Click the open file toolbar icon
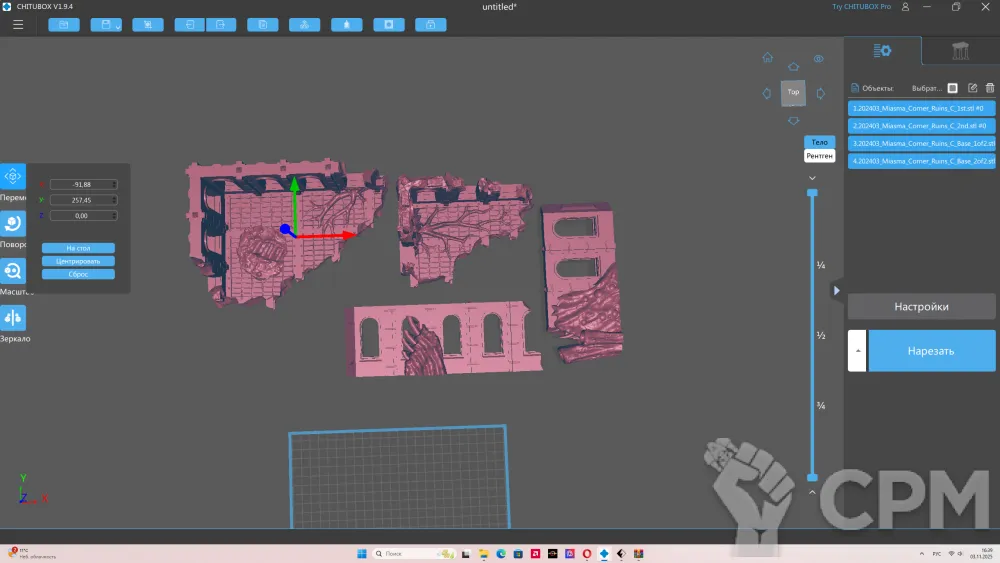 pyautogui.click(x=64, y=24)
